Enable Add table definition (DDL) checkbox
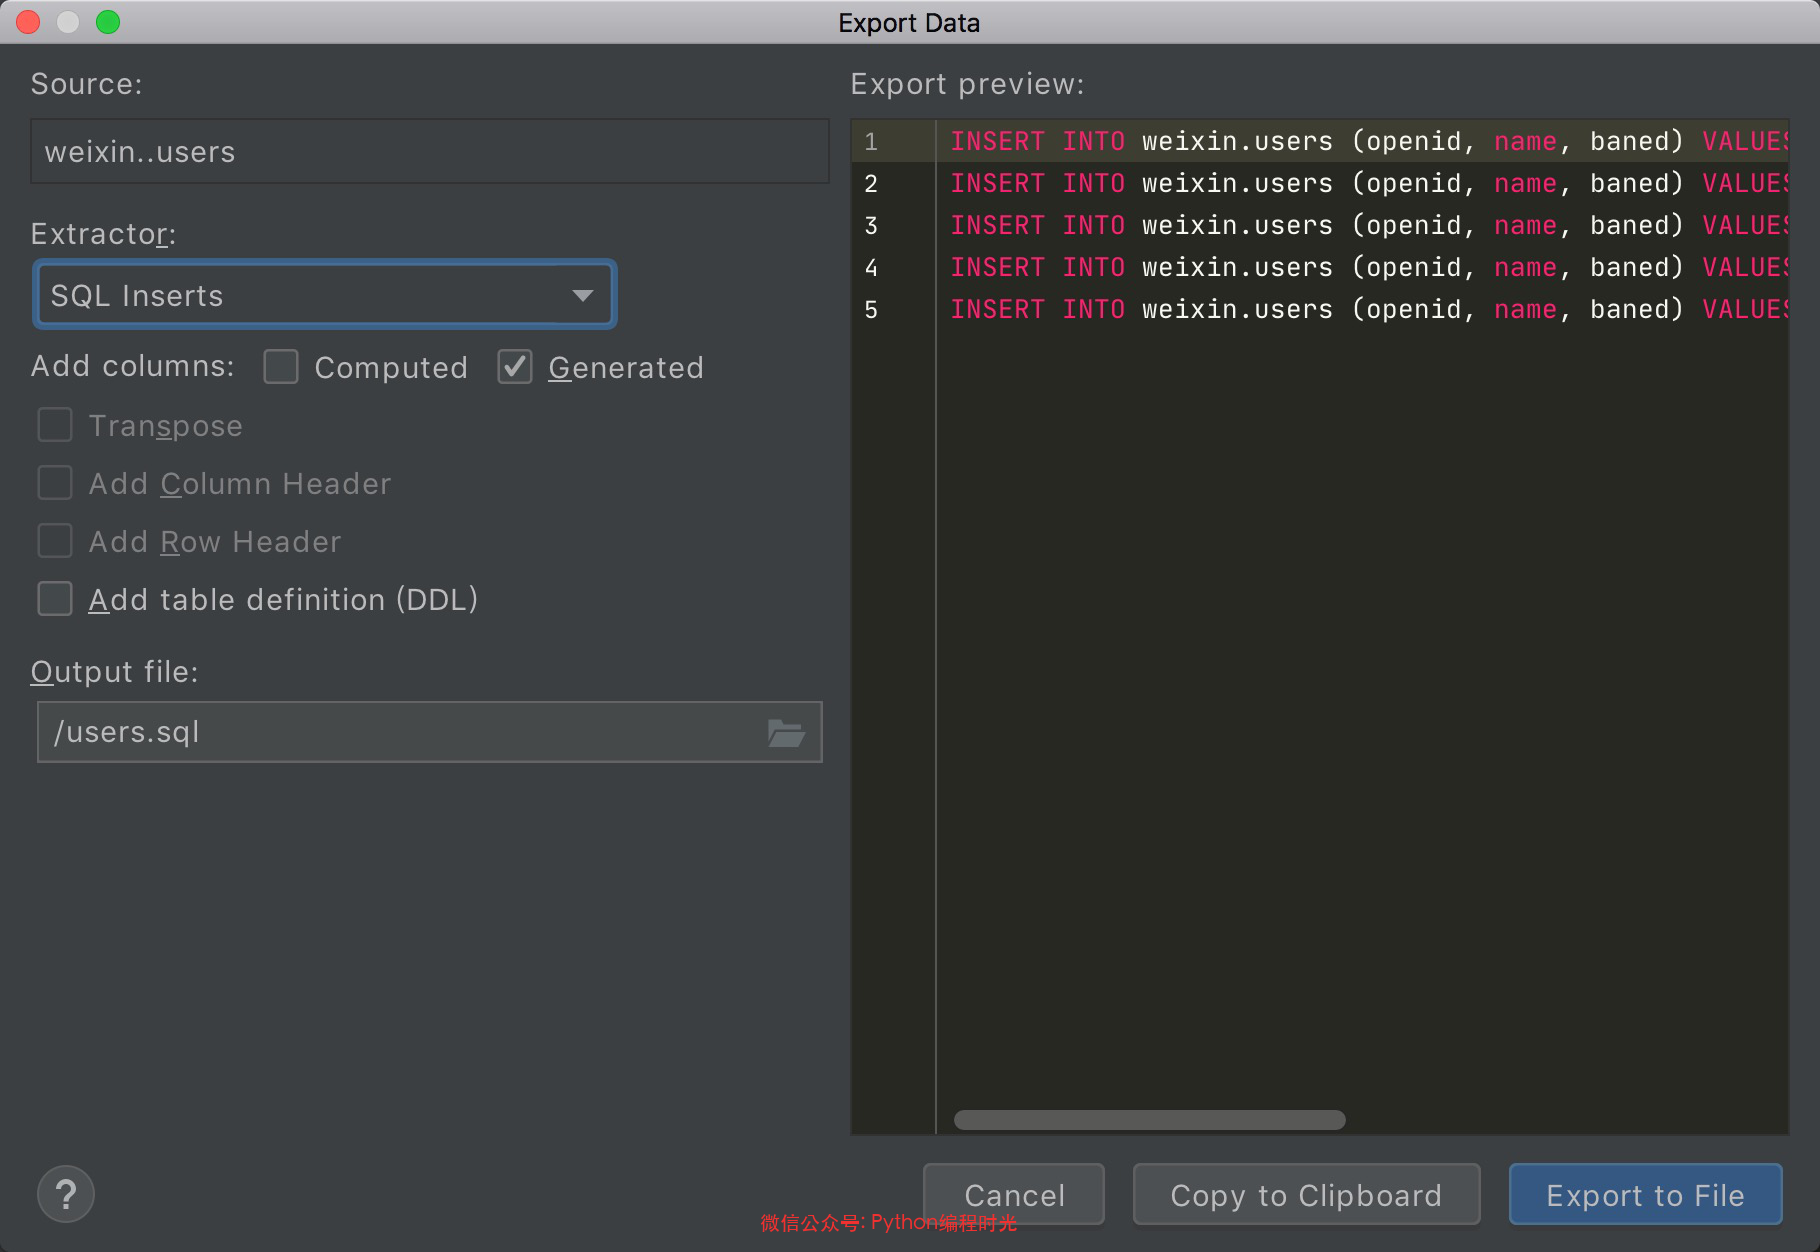The height and width of the screenshot is (1252, 1820). 55,599
